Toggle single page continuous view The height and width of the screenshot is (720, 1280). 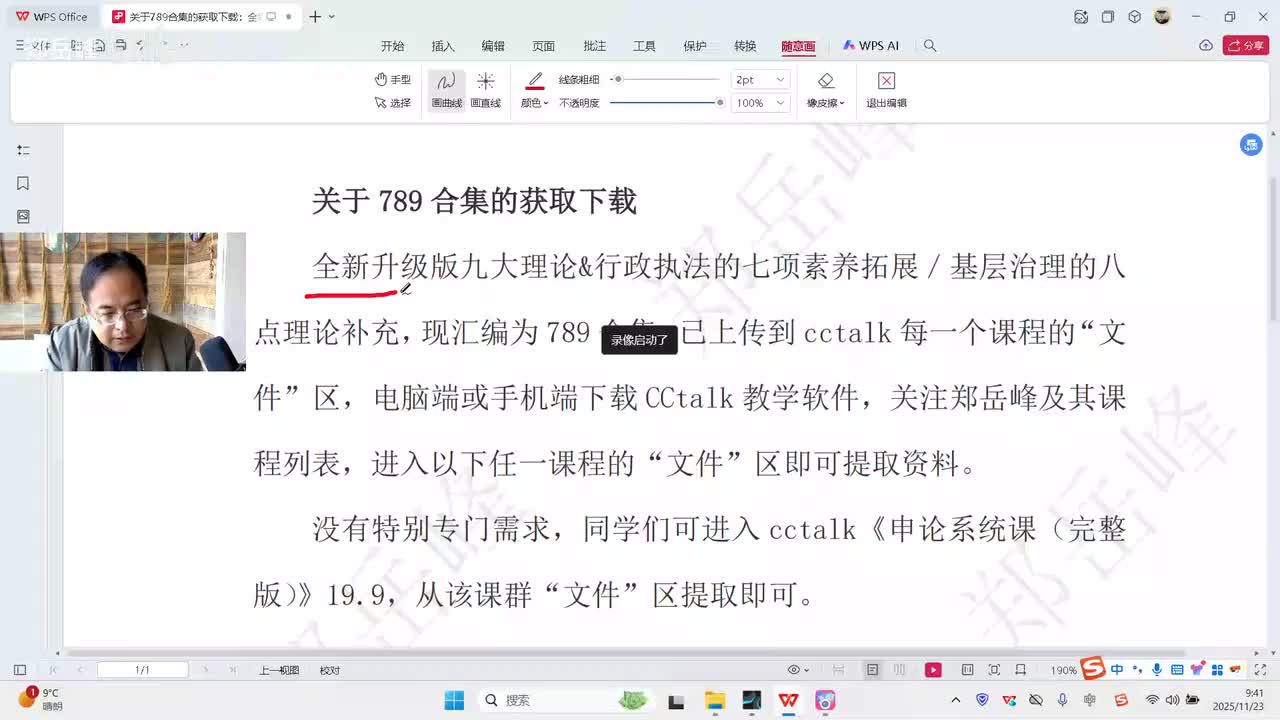(873, 670)
